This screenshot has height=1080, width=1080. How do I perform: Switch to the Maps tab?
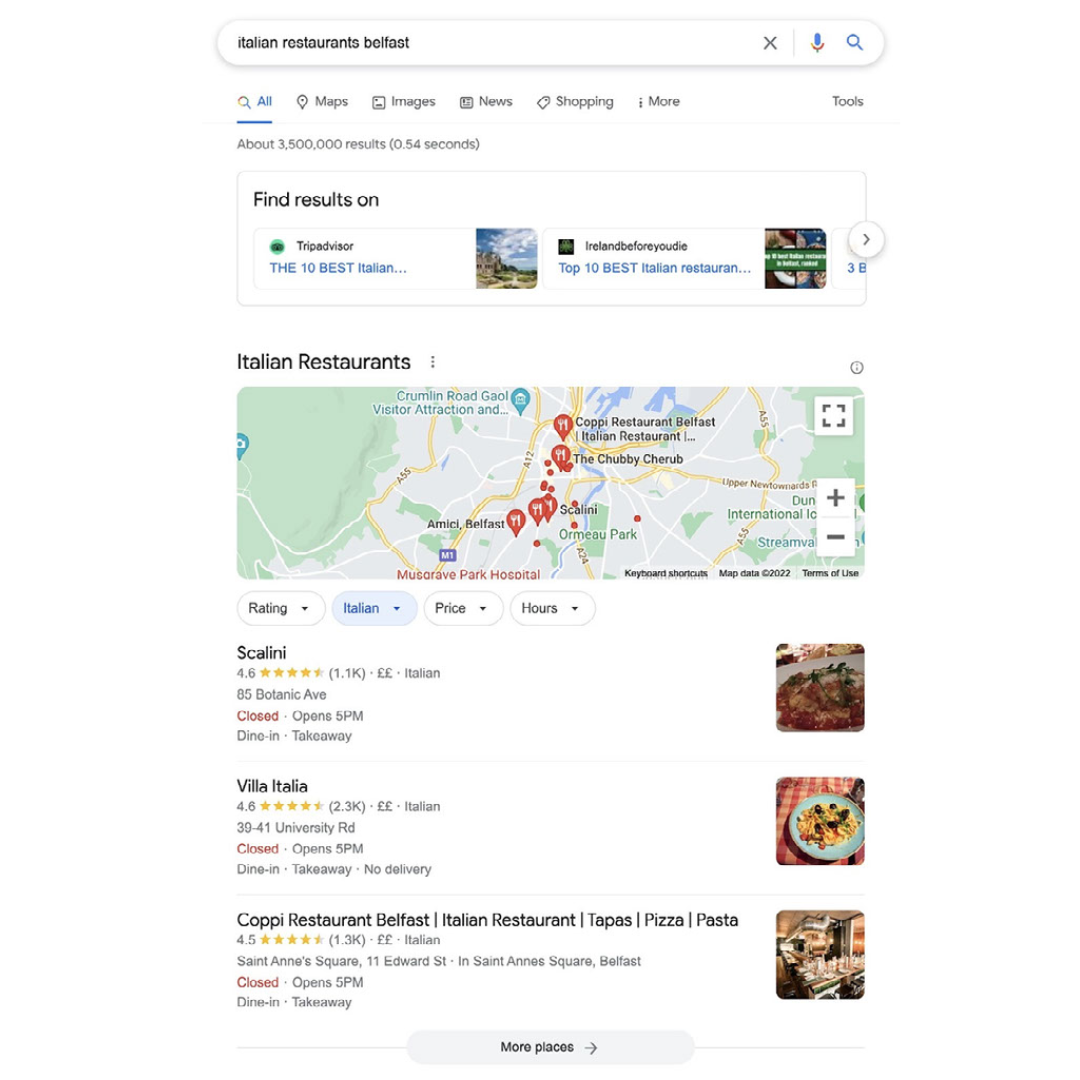click(x=322, y=102)
